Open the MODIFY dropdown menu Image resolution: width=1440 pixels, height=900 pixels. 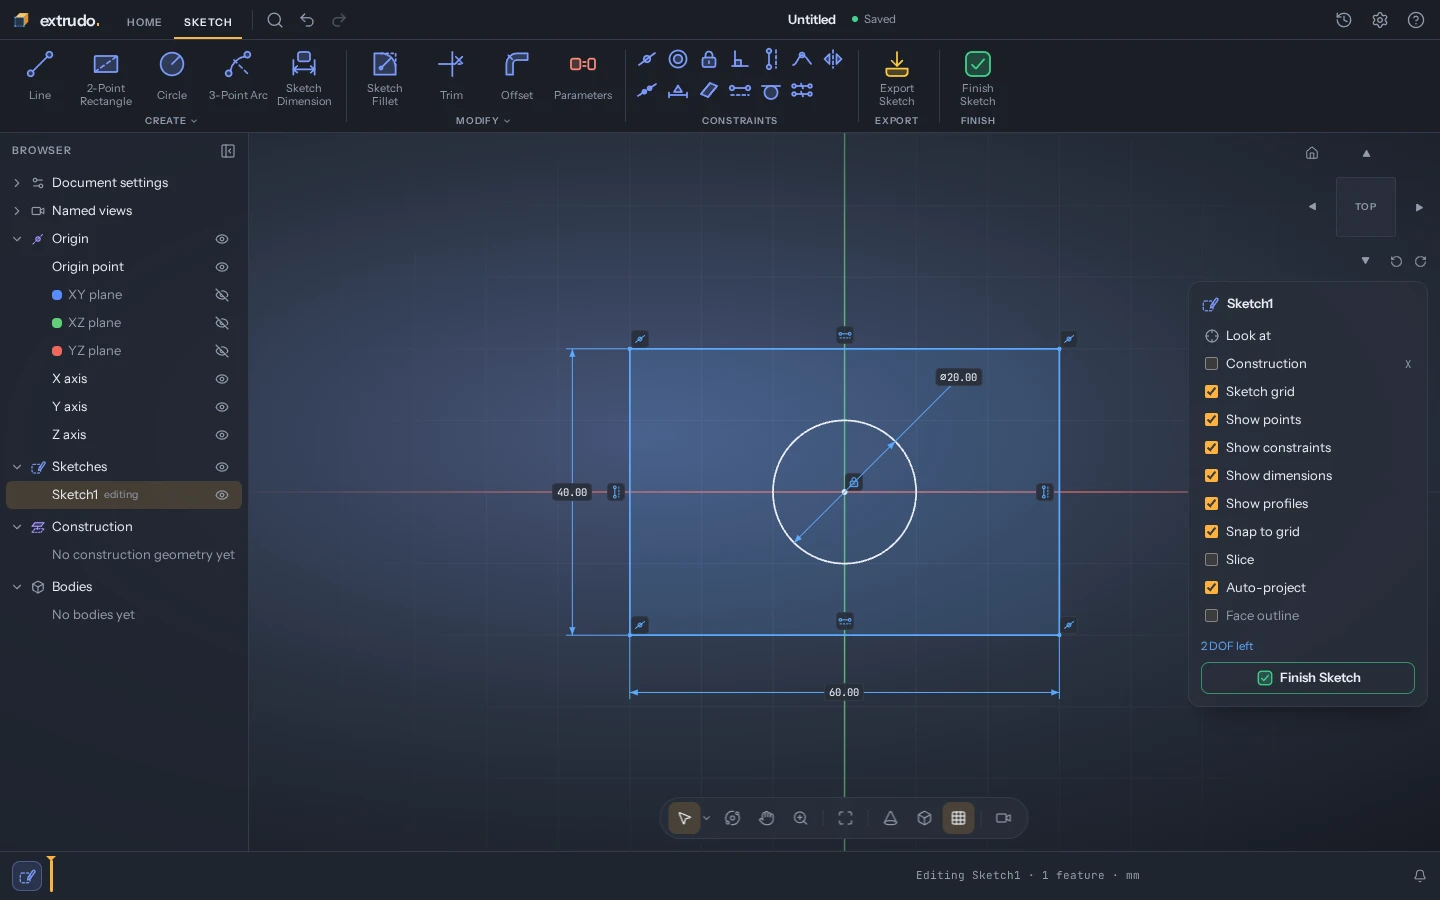click(x=483, y=121)
